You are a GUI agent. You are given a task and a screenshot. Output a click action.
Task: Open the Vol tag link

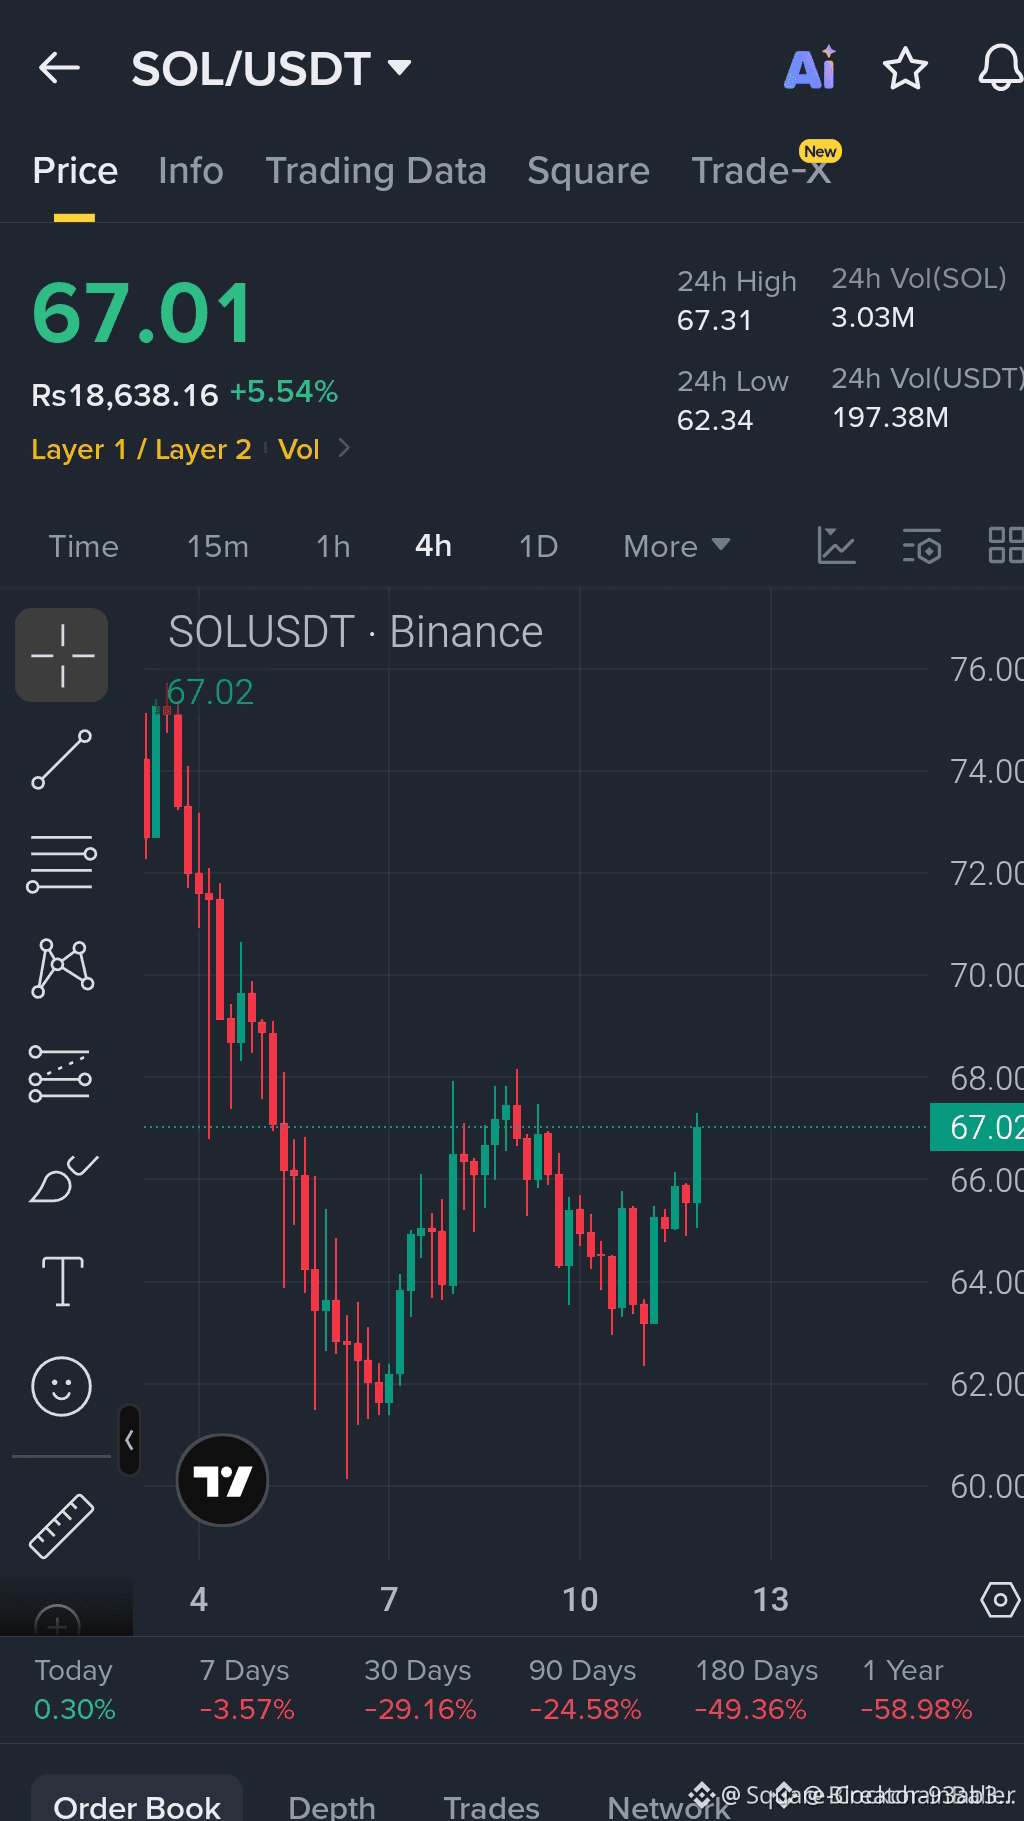pos(299,450)
